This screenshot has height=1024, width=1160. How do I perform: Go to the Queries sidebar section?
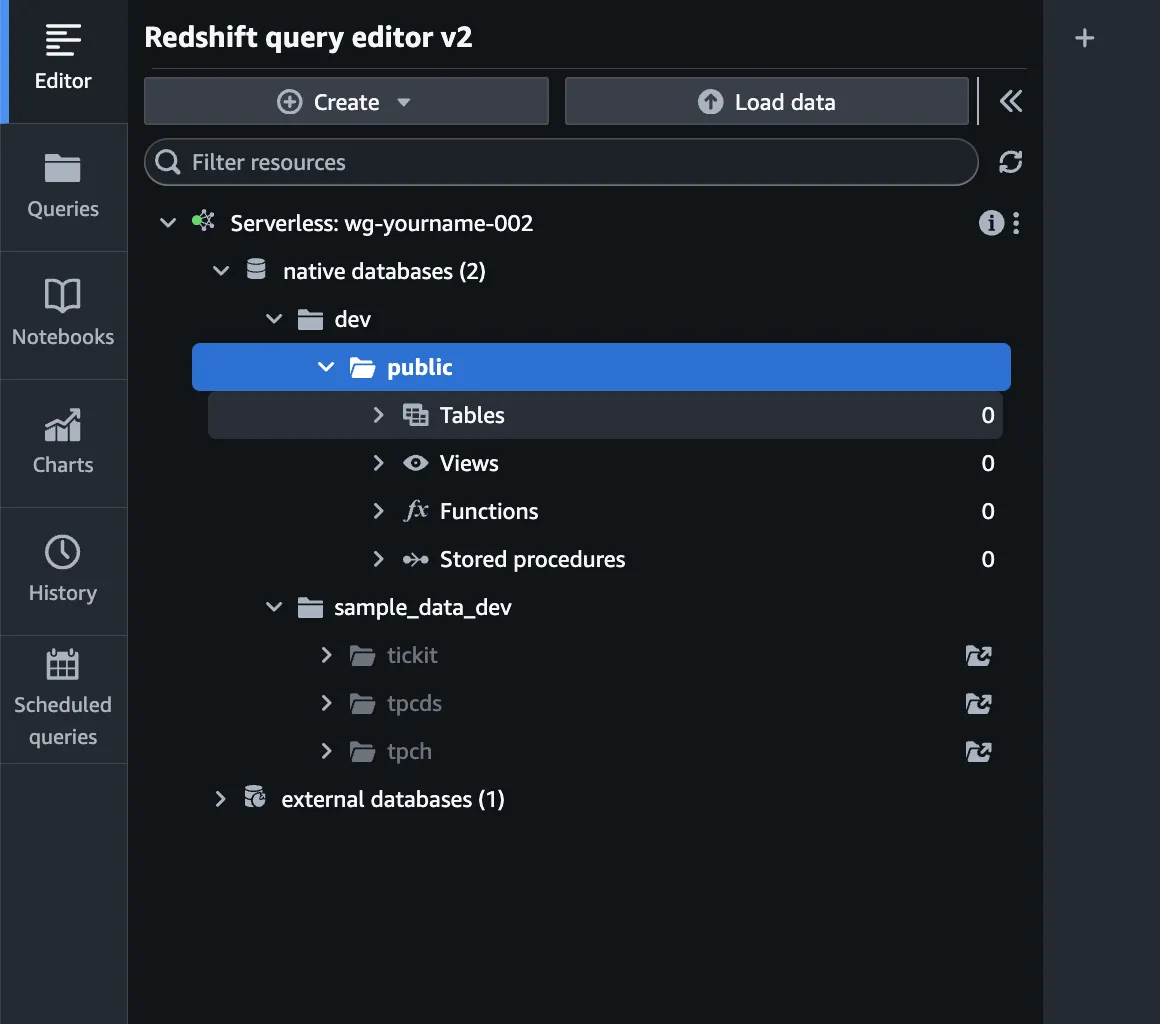pyautogui.click(x=63, y=186)
